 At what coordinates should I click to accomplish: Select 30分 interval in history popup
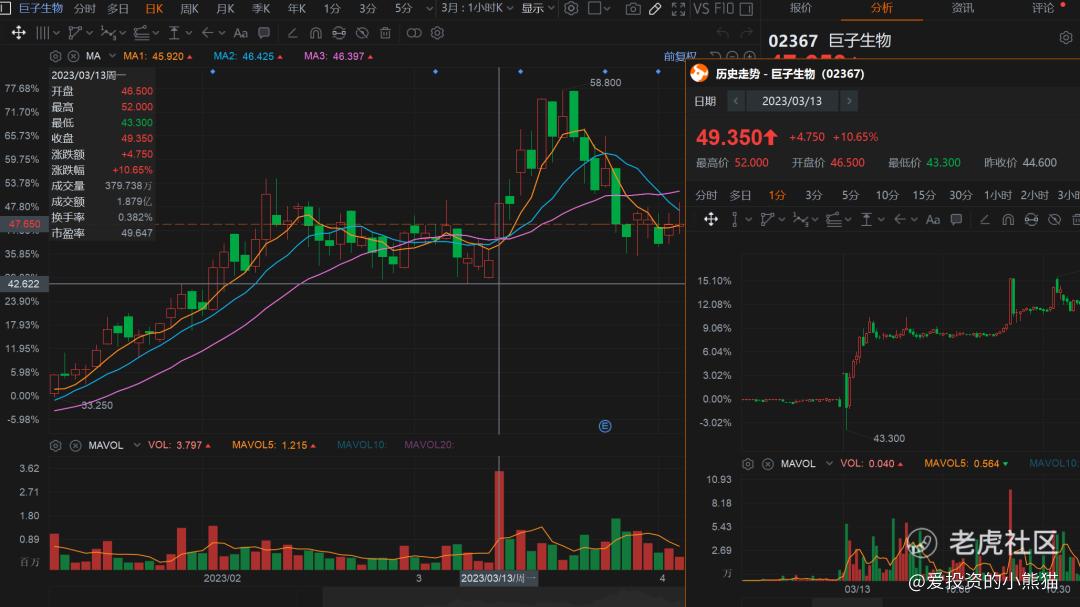pos(960,196)
